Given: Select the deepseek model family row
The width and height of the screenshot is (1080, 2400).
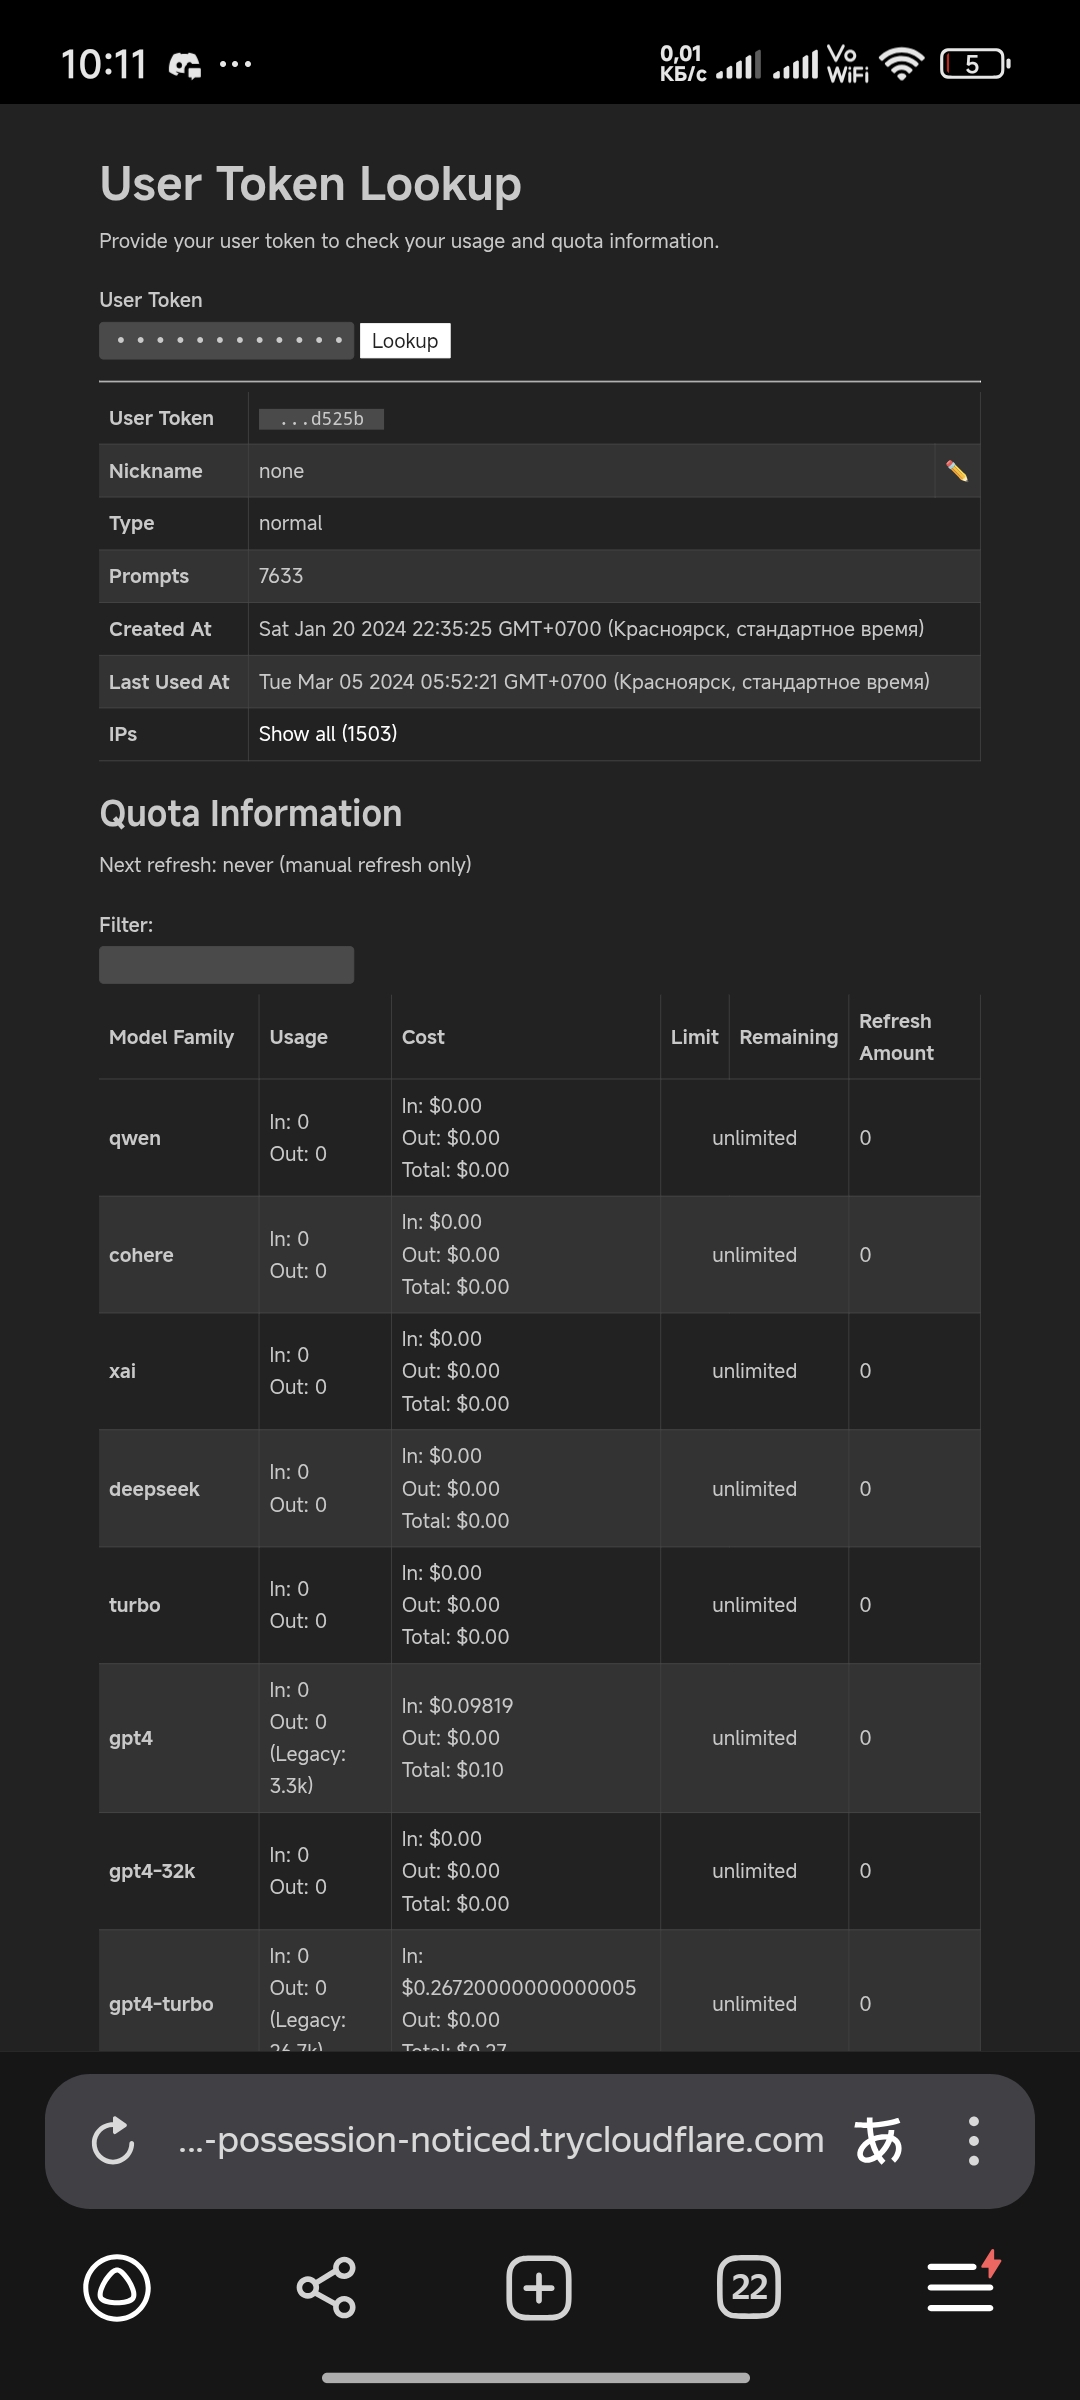Looking at the screenshot, I should coord(154,1489).
